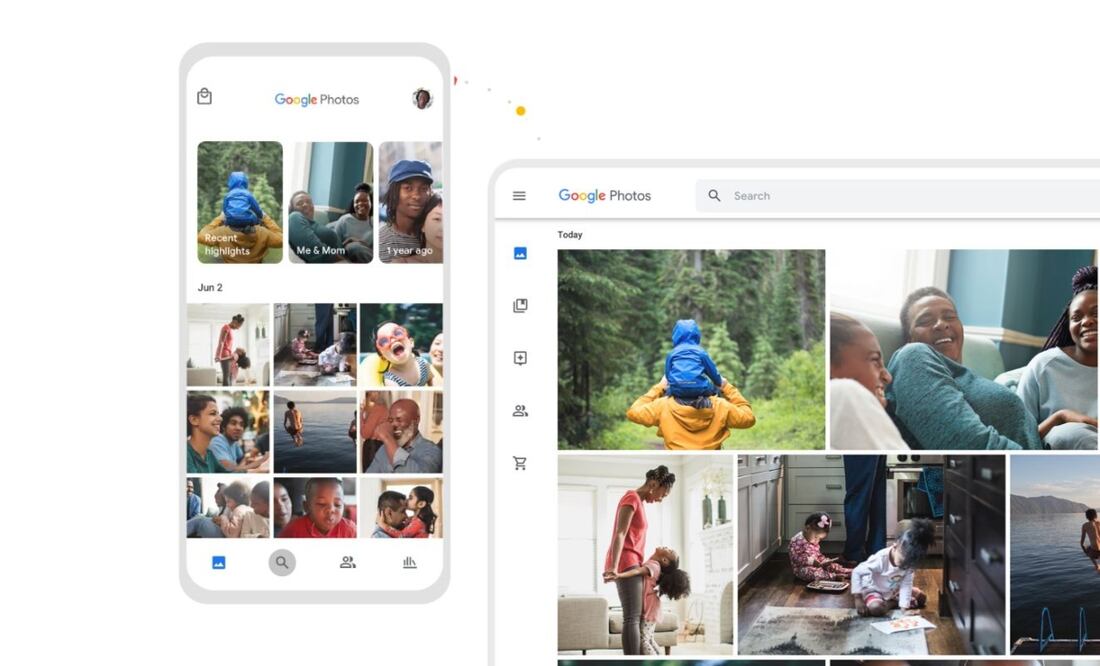Open the Me & Mom memory card
This screenshot has width=1100, height=666.
[x=330, y=203]
